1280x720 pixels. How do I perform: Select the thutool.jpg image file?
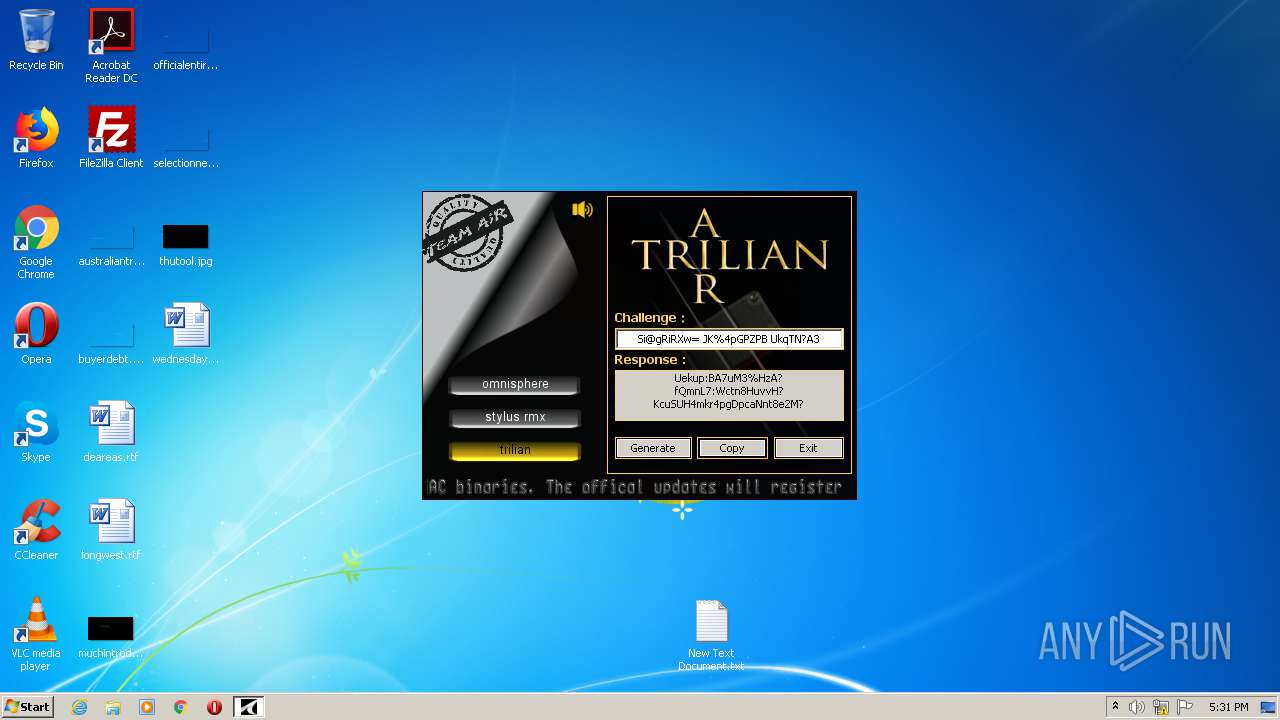(x=186, y=242)
